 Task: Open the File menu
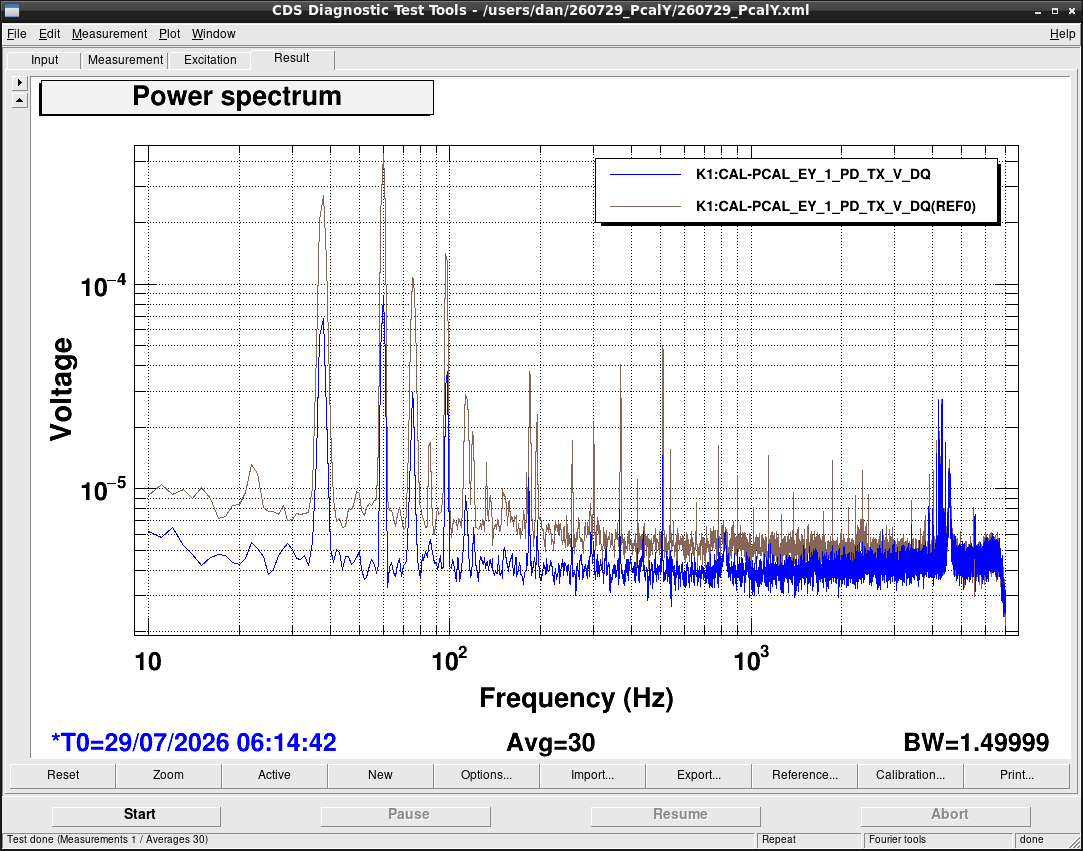tap(17, 34)
